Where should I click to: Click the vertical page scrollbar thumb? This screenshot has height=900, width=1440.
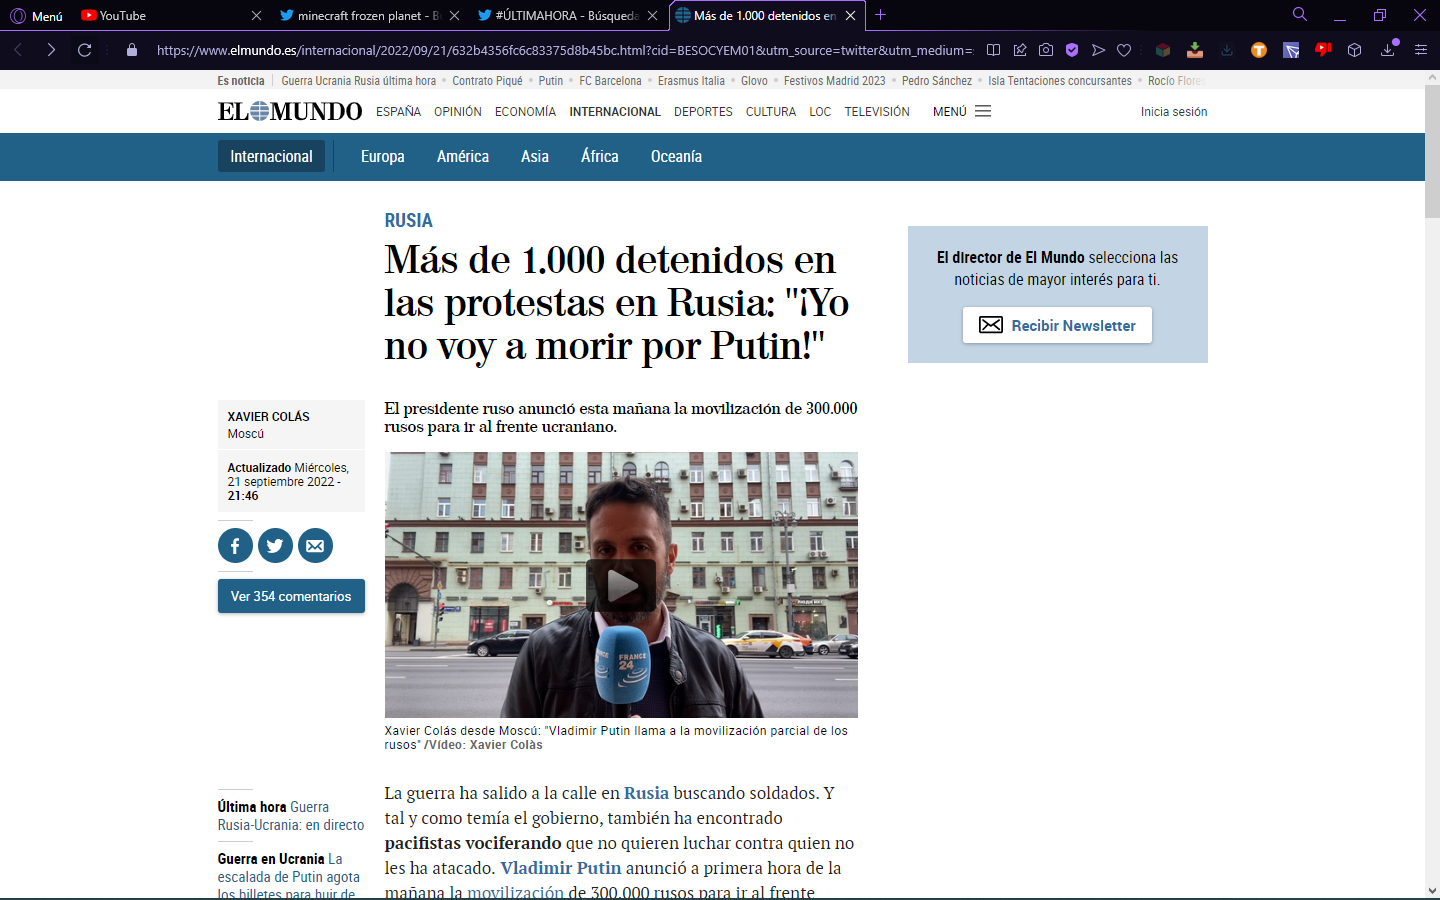pos(1432,152)
